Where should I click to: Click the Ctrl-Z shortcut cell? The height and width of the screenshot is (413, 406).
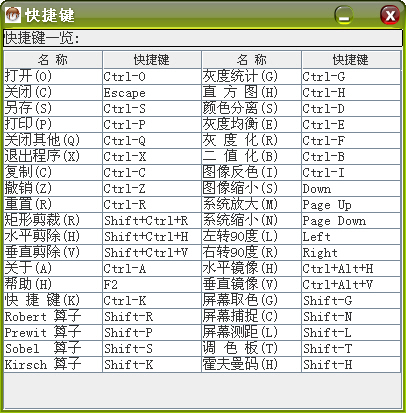click(152, 189)
